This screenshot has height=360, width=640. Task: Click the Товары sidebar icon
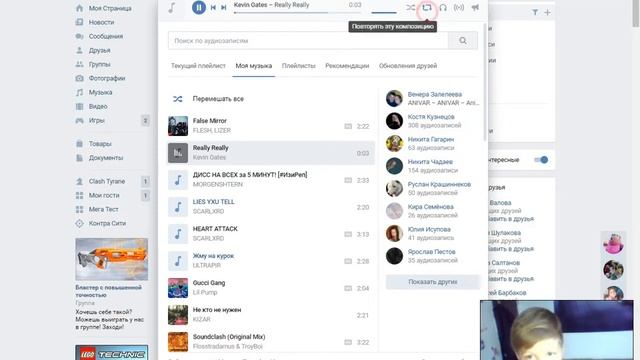80,144
